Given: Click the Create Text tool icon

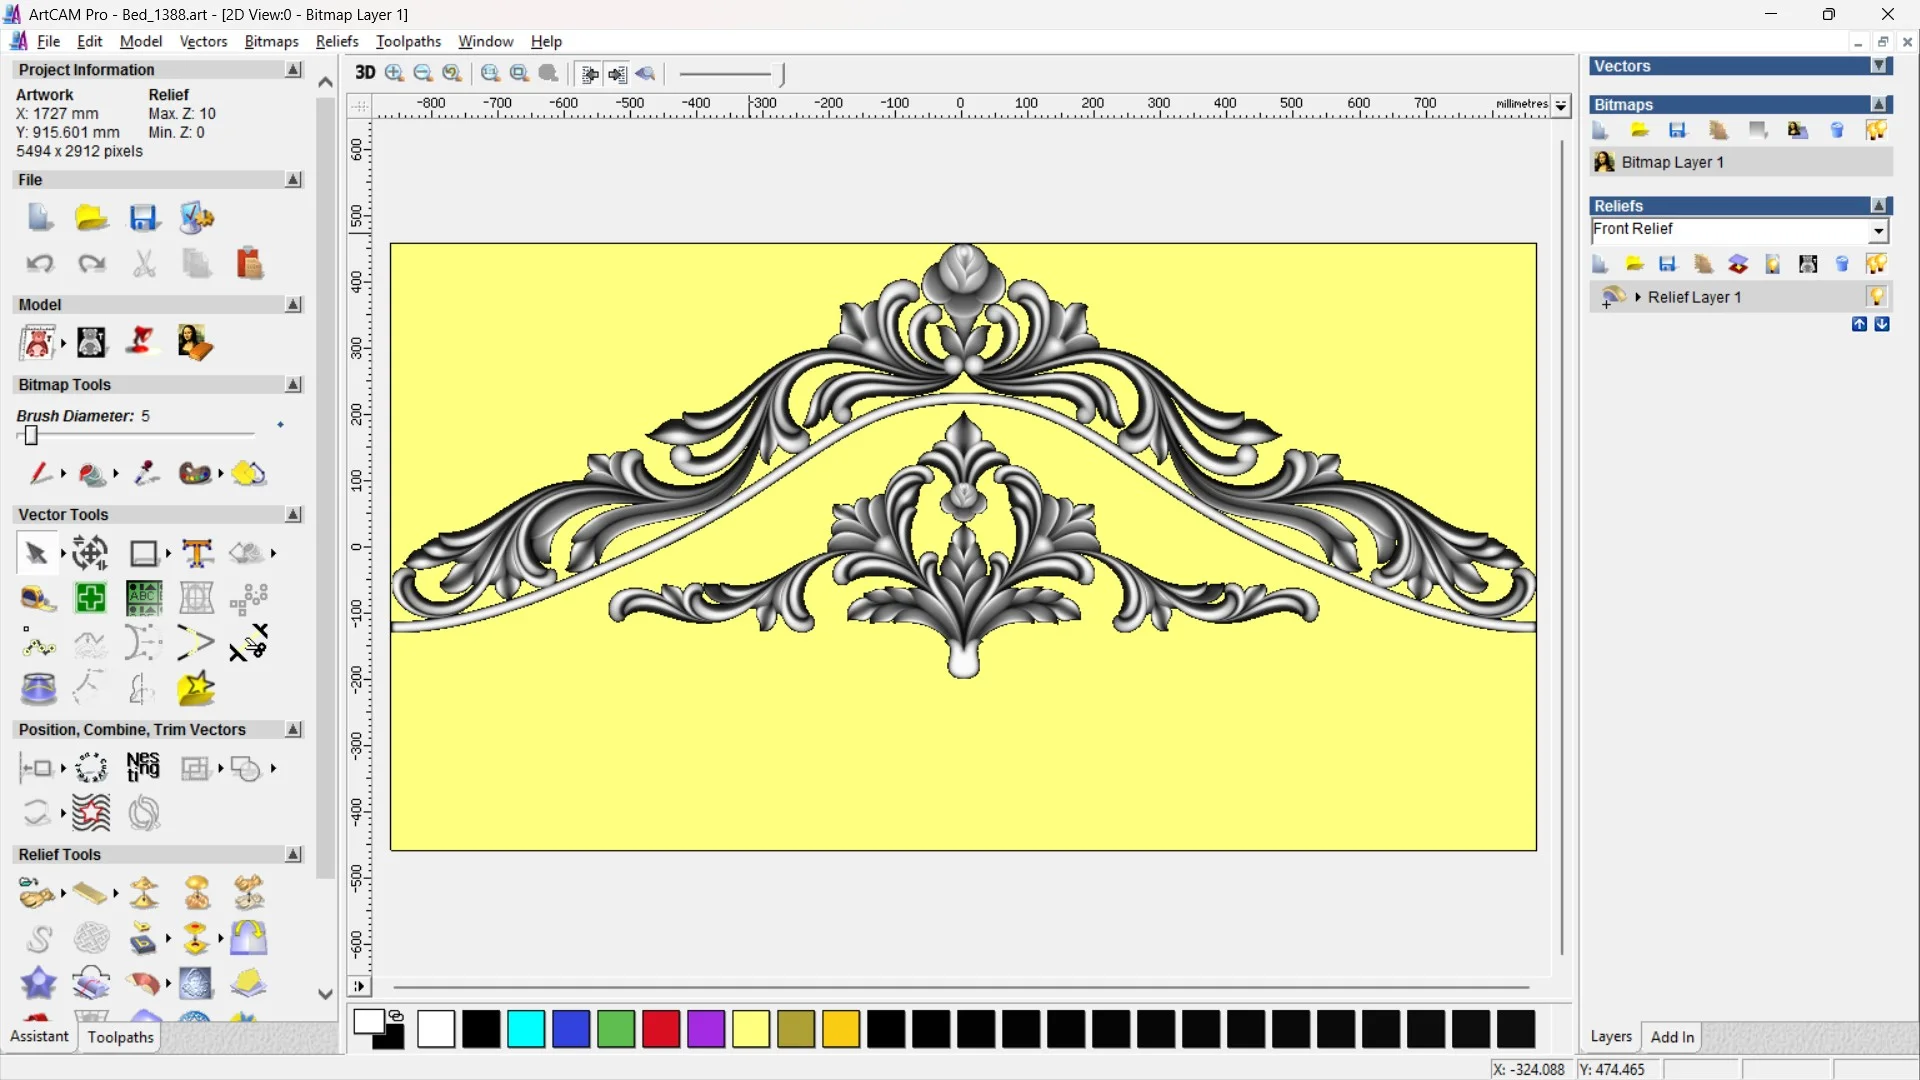Looking at the screenshot, I should (197, 553).
